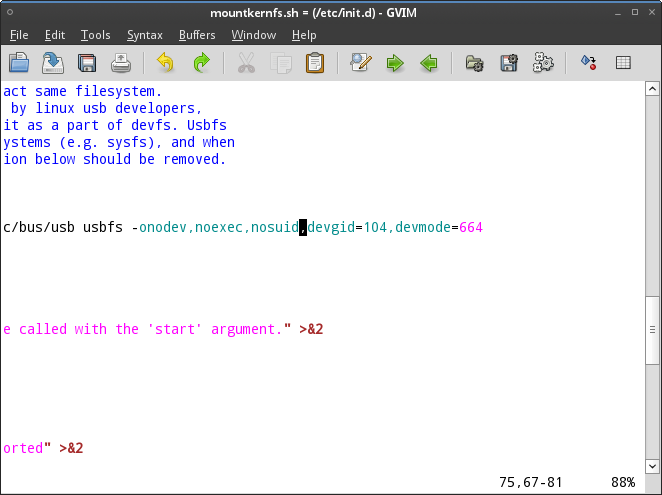Open the Syntax menu
662x495 pixels.
[x=145, y=35]
